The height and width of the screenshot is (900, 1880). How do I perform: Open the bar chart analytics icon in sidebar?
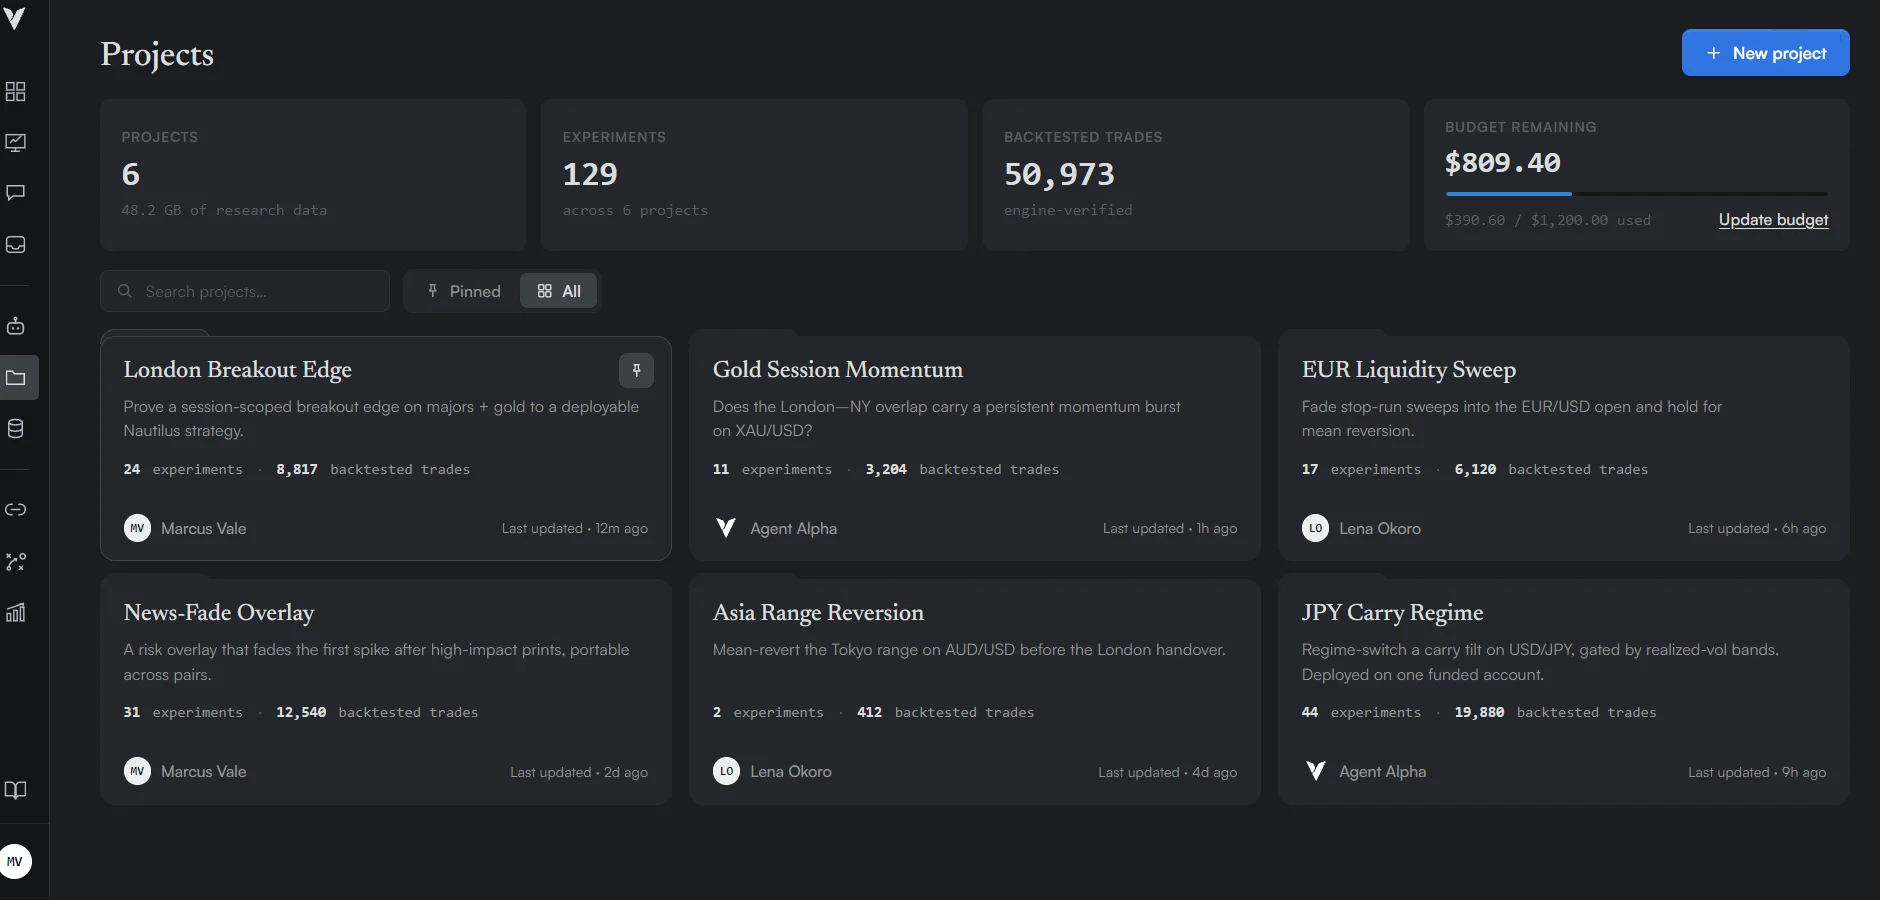point(15,613)
